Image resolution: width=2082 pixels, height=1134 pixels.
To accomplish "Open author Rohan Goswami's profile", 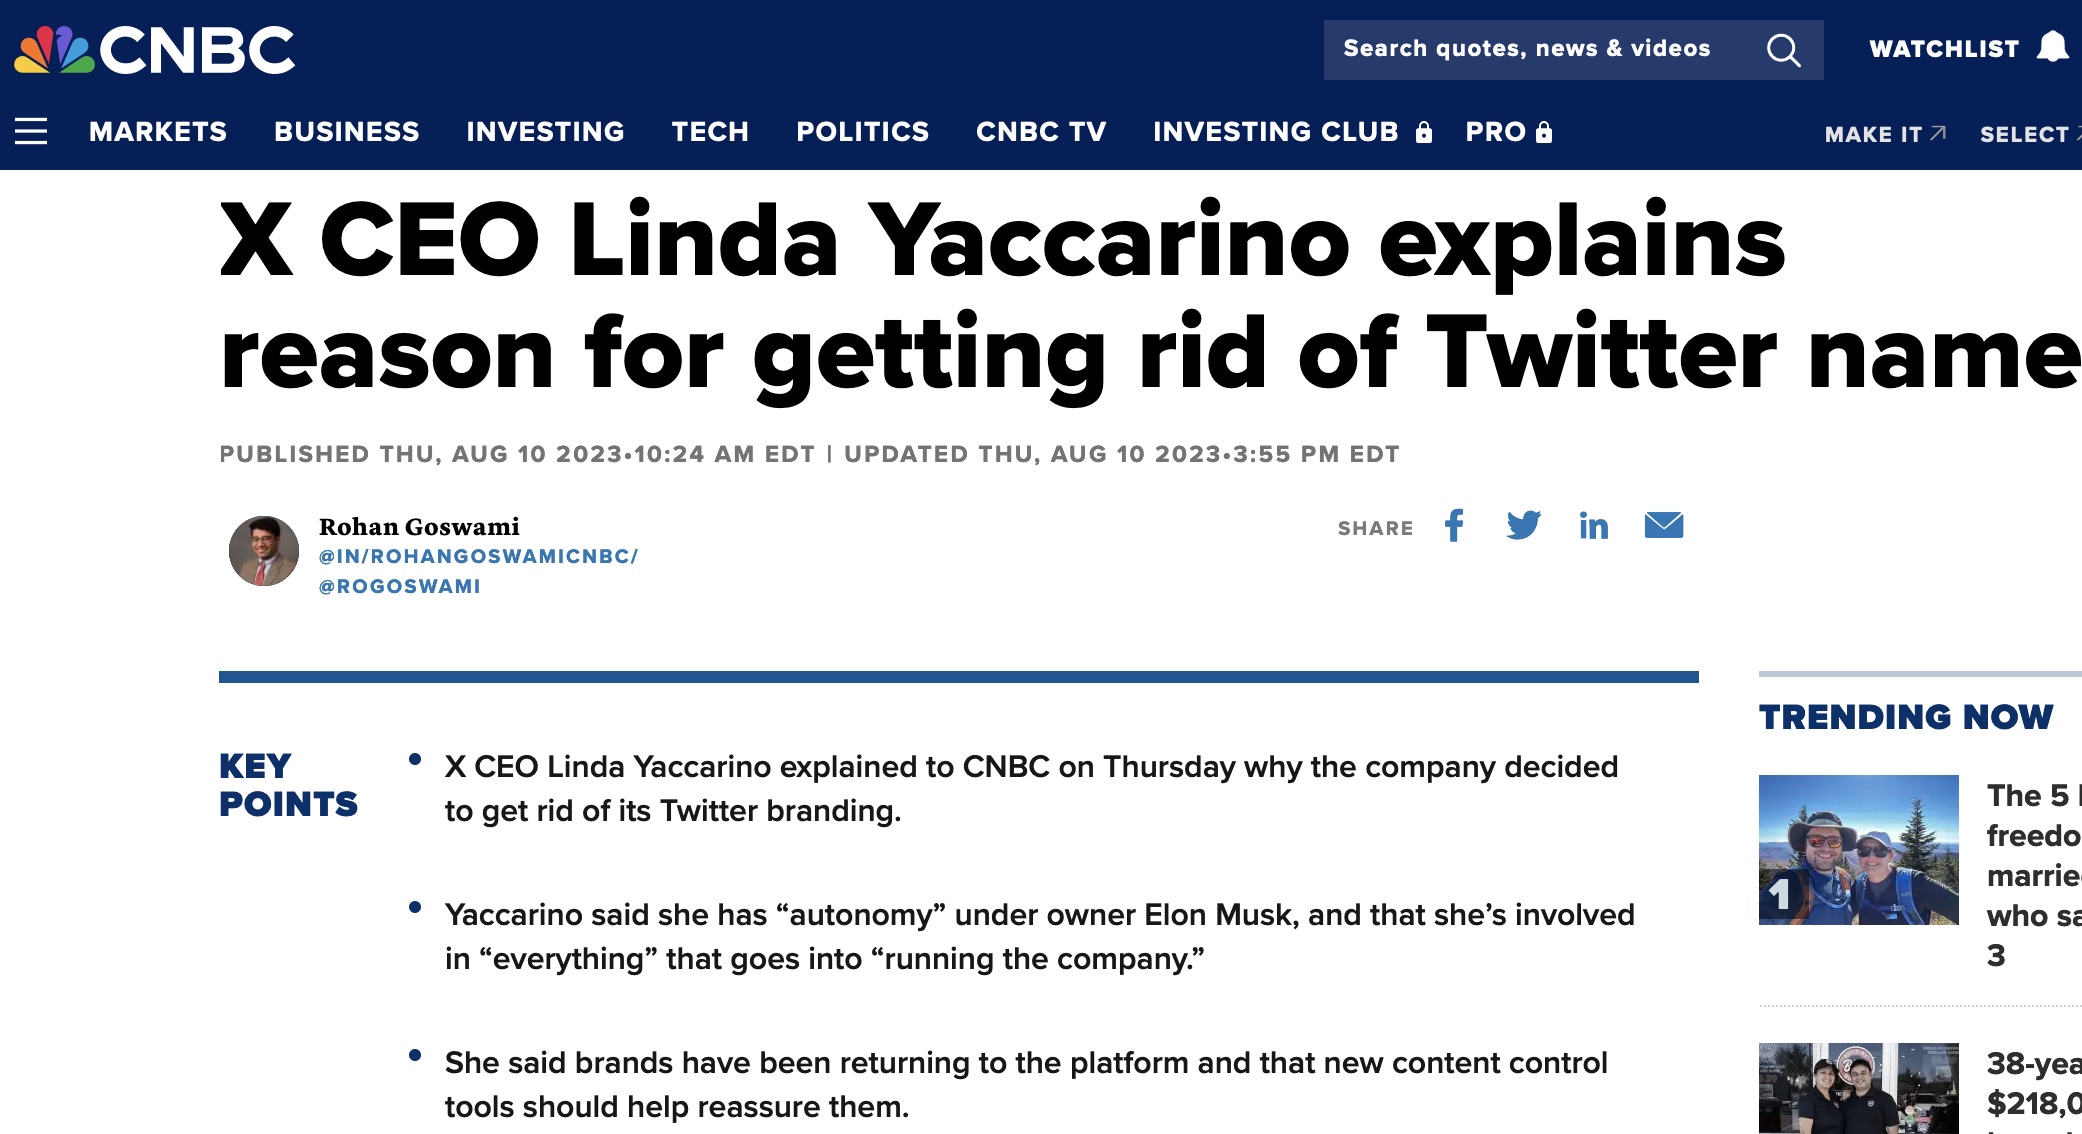I will coord(419,527).
